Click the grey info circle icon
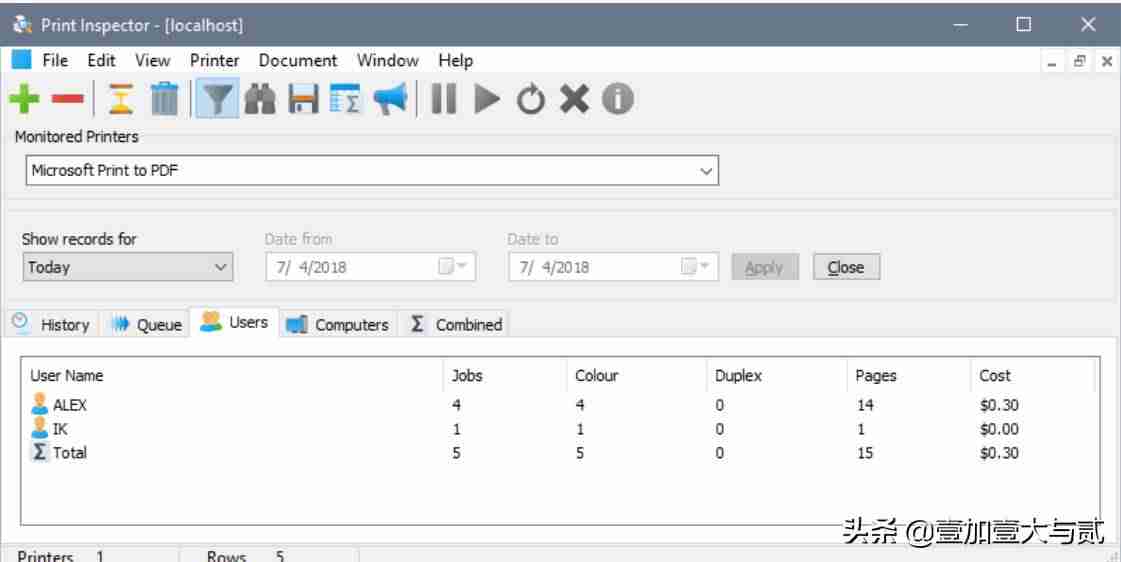The height and width of the screenshot is (562, 1121). (618, 99)
